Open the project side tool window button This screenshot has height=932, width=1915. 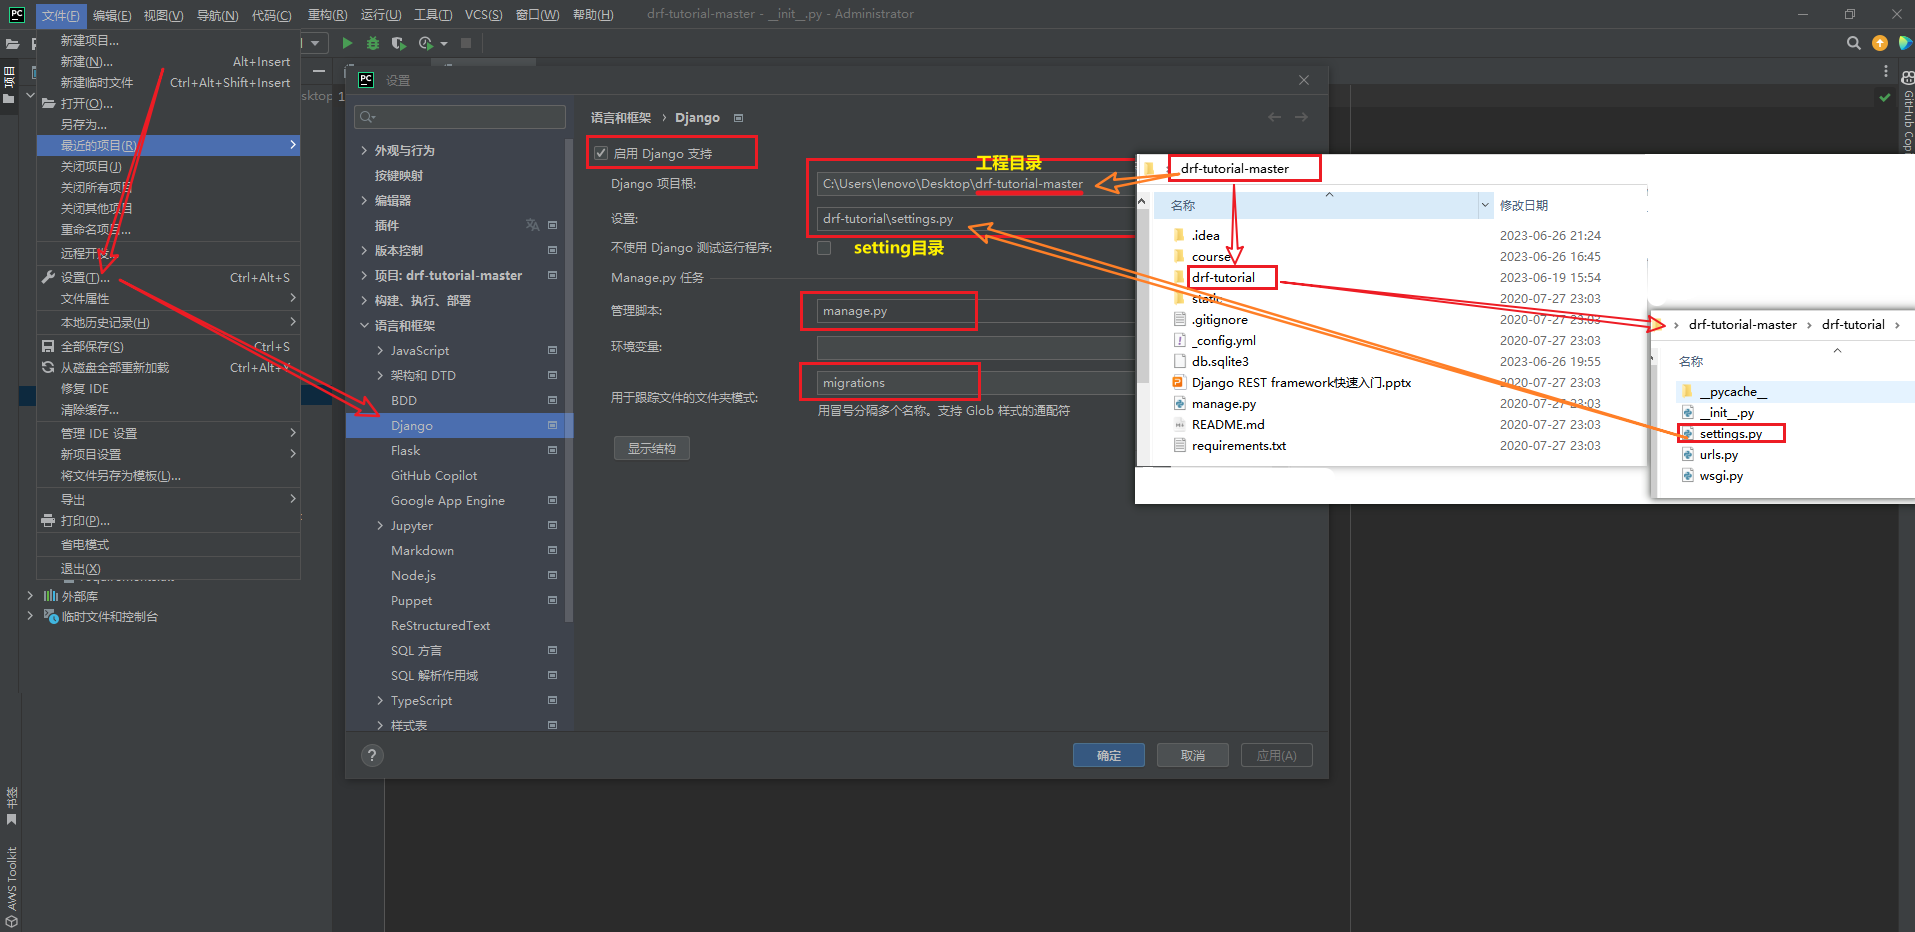coord(10,85)
